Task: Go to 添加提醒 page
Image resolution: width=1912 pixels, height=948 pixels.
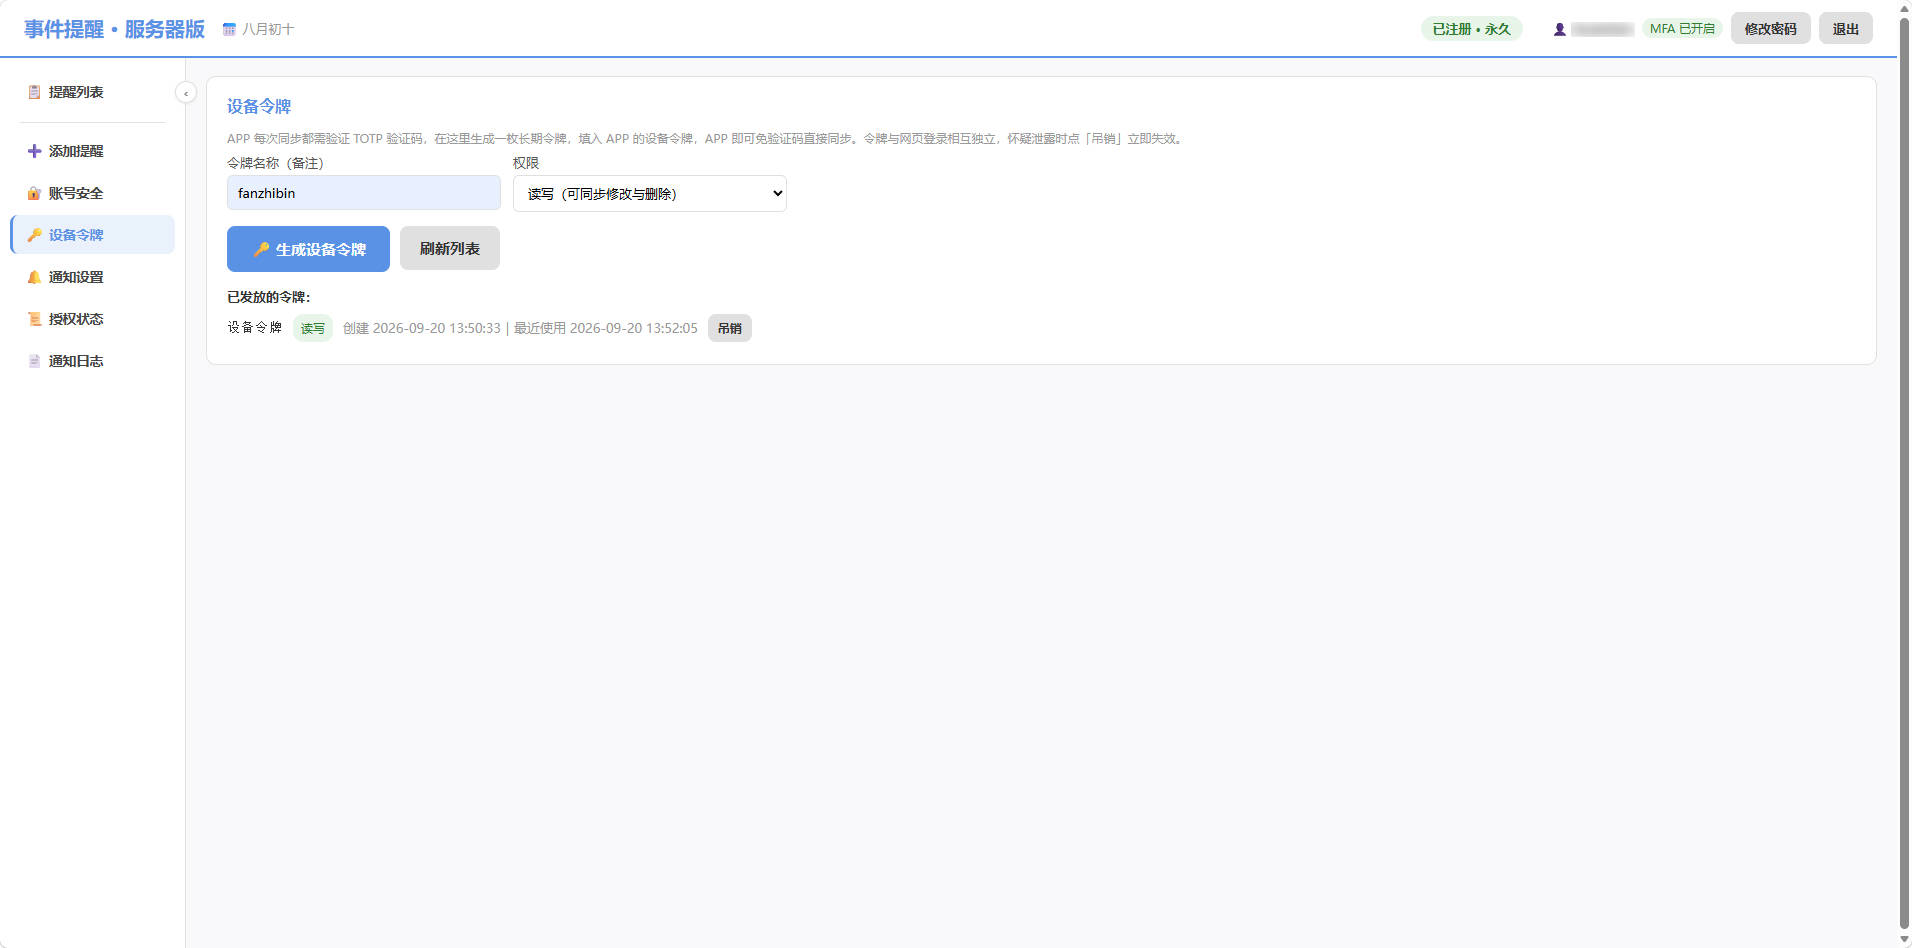Action: pos(92,151)
